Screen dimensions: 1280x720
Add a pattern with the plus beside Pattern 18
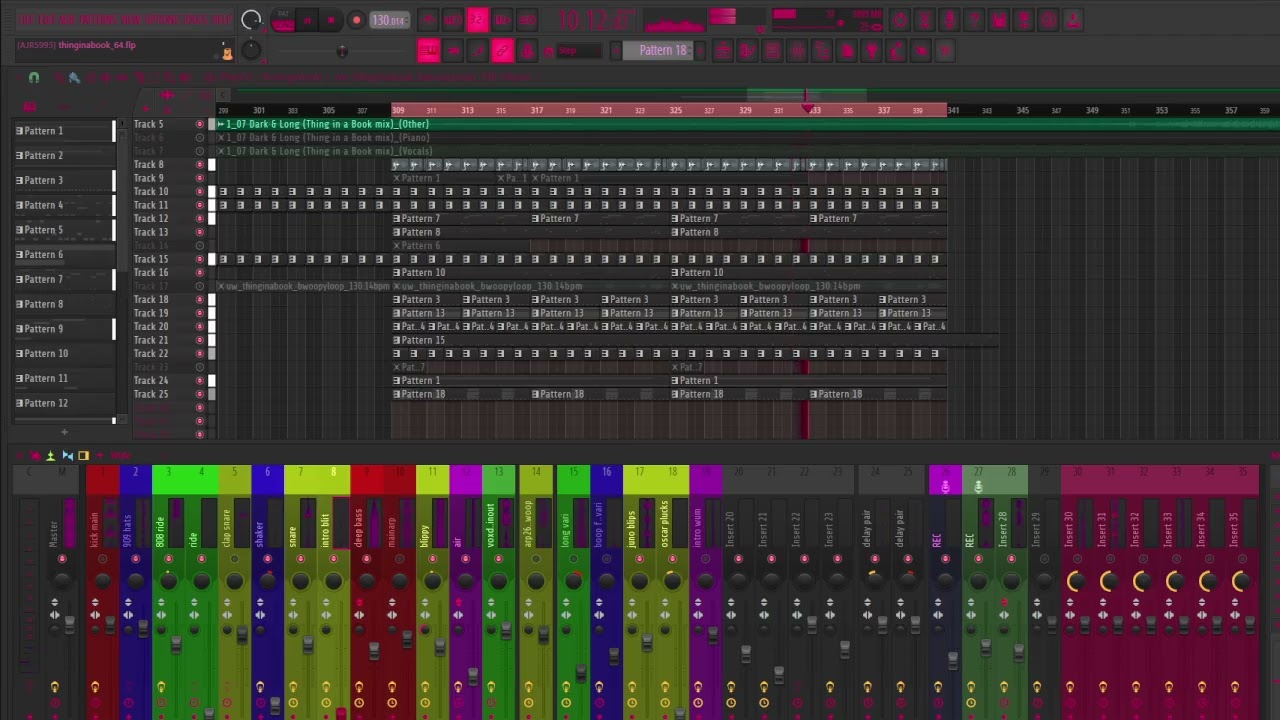[x=700, y=50]
